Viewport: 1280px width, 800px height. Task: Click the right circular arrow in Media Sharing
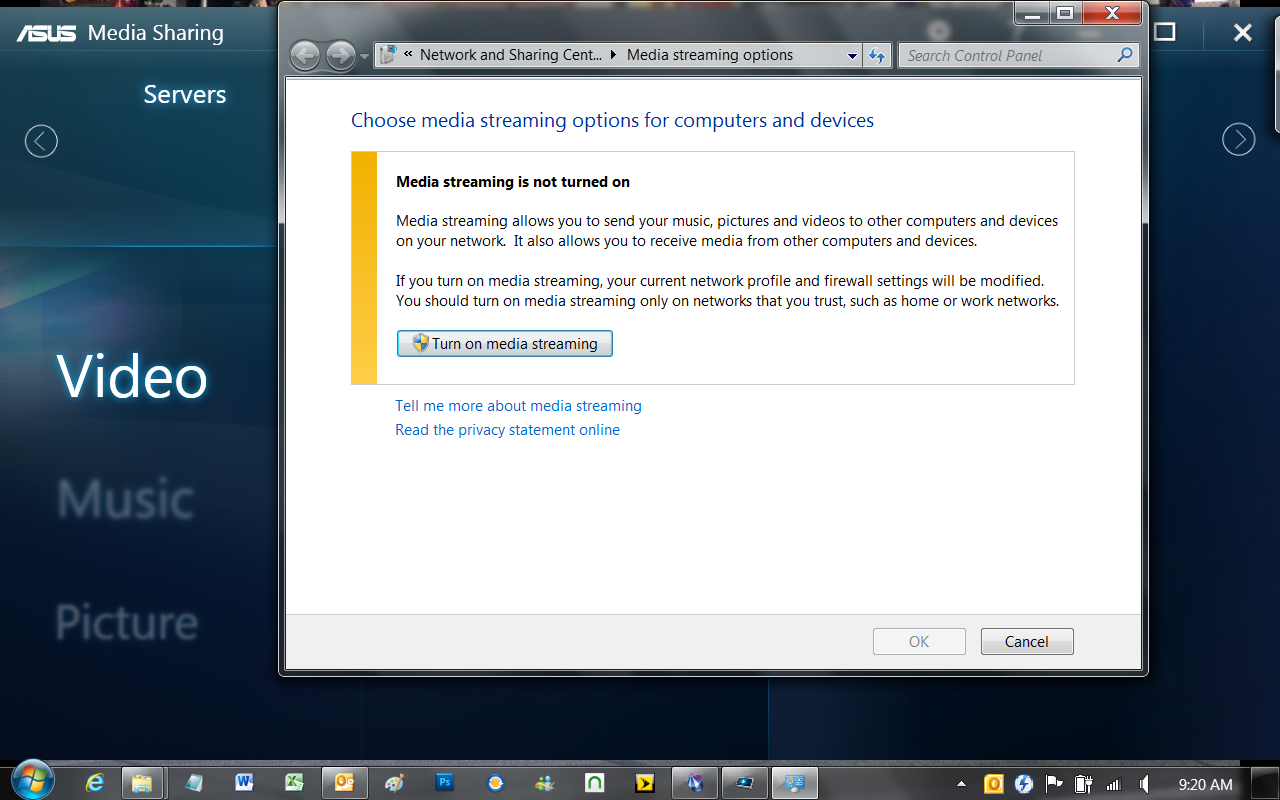click(1238, 139)
